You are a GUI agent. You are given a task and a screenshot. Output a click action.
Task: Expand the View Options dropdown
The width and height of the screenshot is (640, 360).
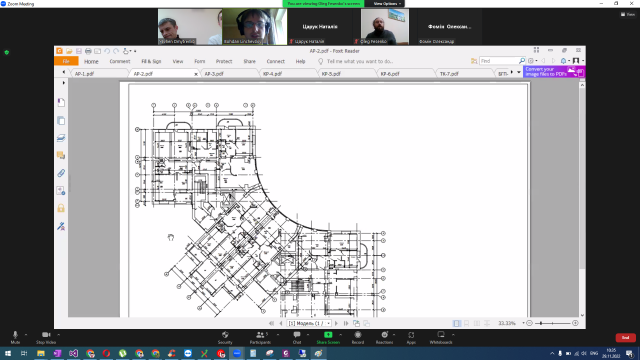(387, 4)
